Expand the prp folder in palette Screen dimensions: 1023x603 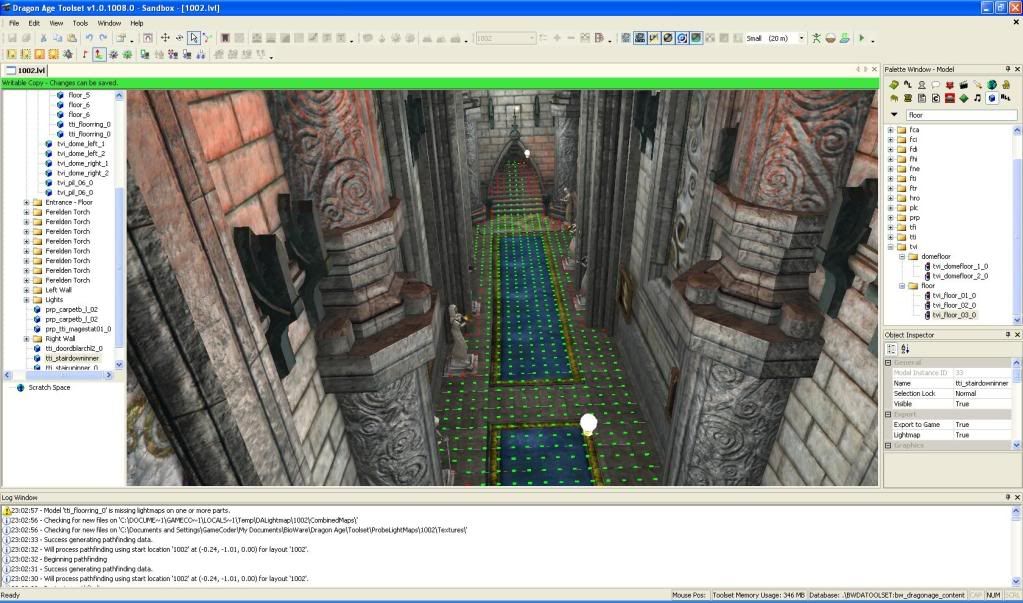890,217
